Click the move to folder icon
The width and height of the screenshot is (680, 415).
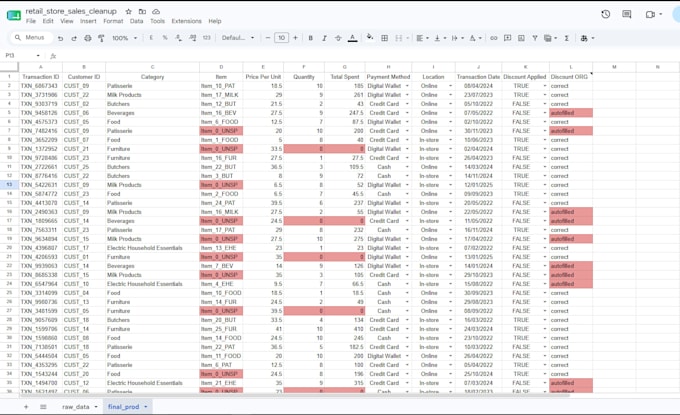coord(142,12)
